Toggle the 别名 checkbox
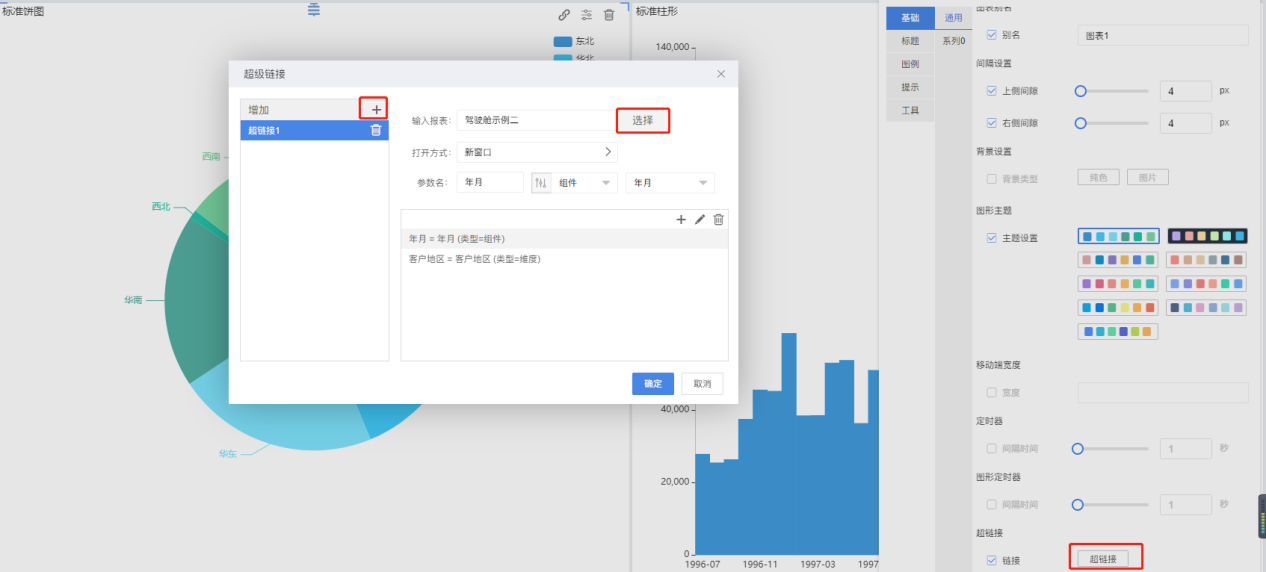The height and width of the screenshot is (572, 1266). tap(992, 35)
